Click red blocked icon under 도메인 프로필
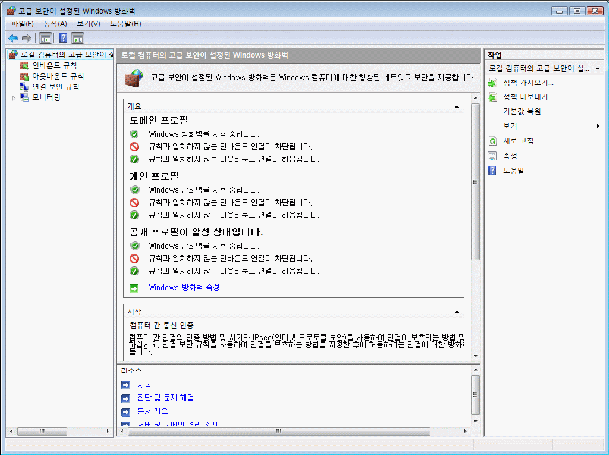609x455 pixels. click(x=134, y=146)
